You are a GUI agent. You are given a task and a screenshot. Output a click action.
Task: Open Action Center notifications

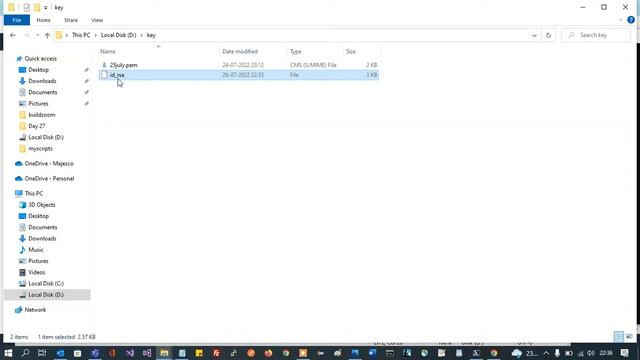click(x=625, y=353)
